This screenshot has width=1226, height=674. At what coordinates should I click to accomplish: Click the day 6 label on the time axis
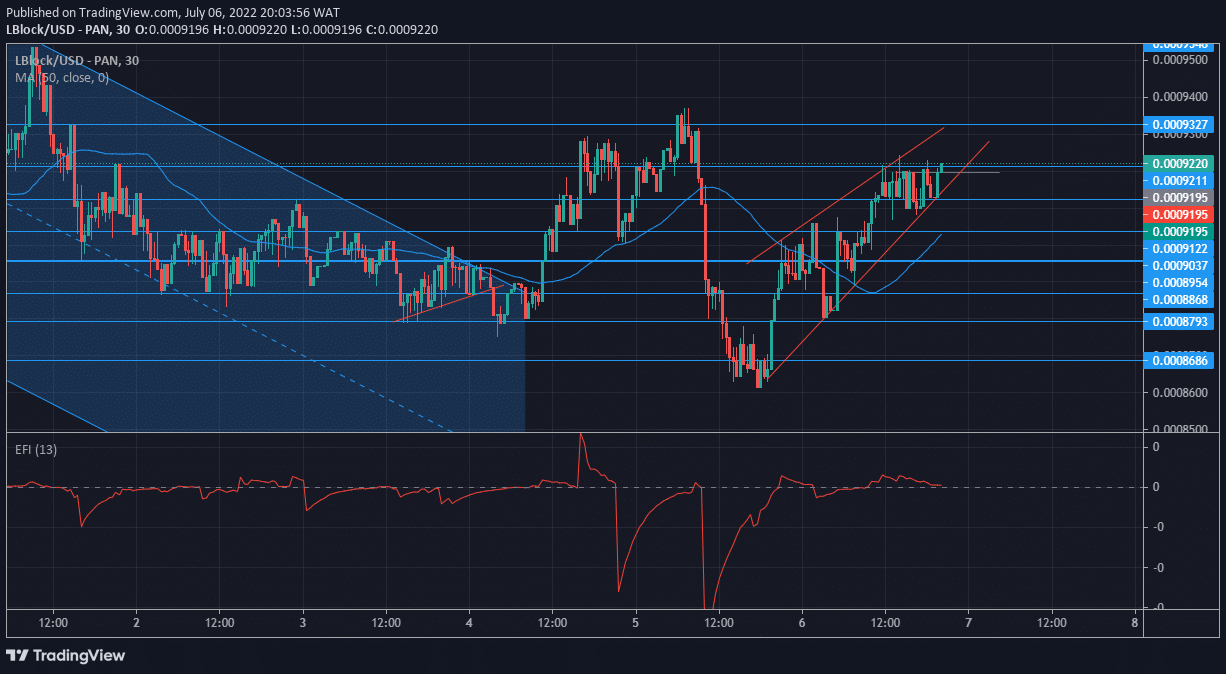coord(802,622)
